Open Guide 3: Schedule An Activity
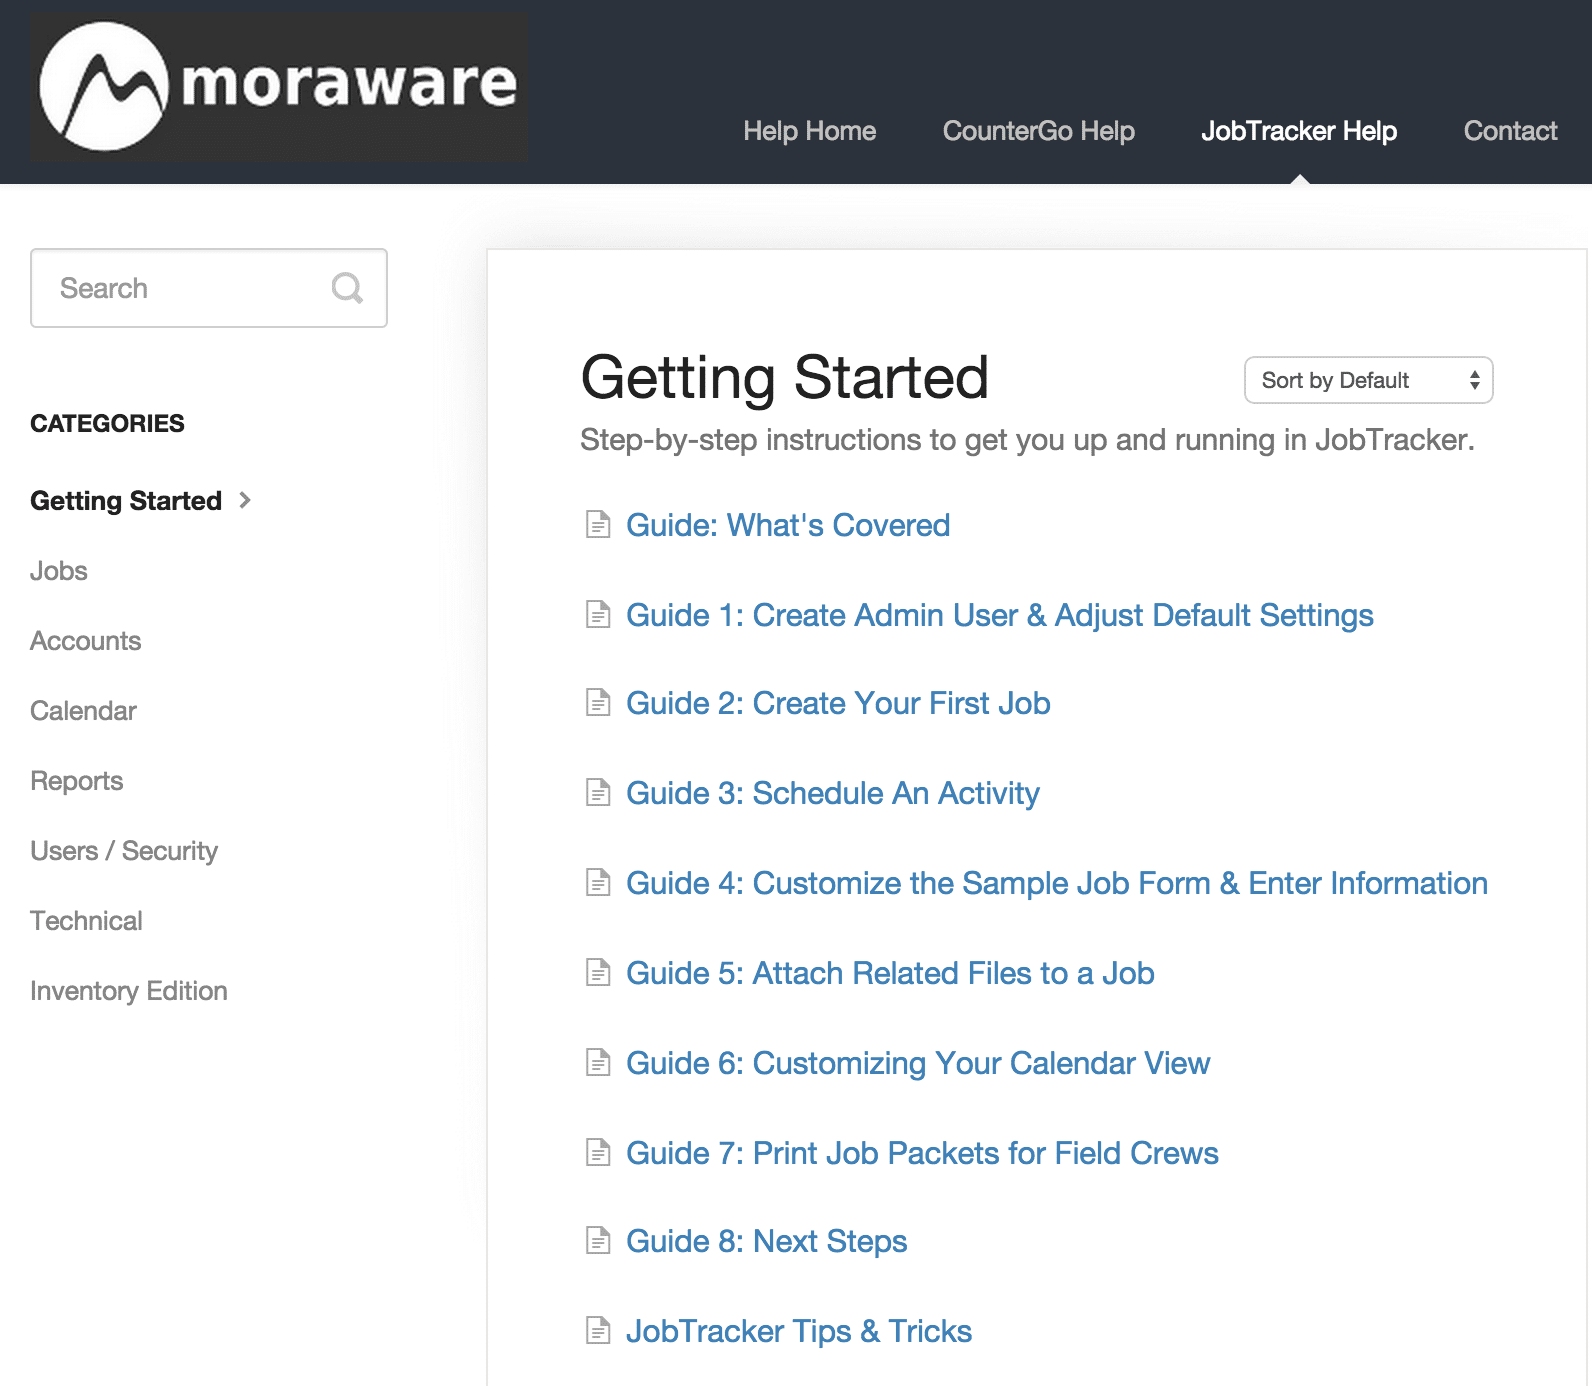Image resolution: width=1592 pixels, height=1386 pixels. pos(833,793)
